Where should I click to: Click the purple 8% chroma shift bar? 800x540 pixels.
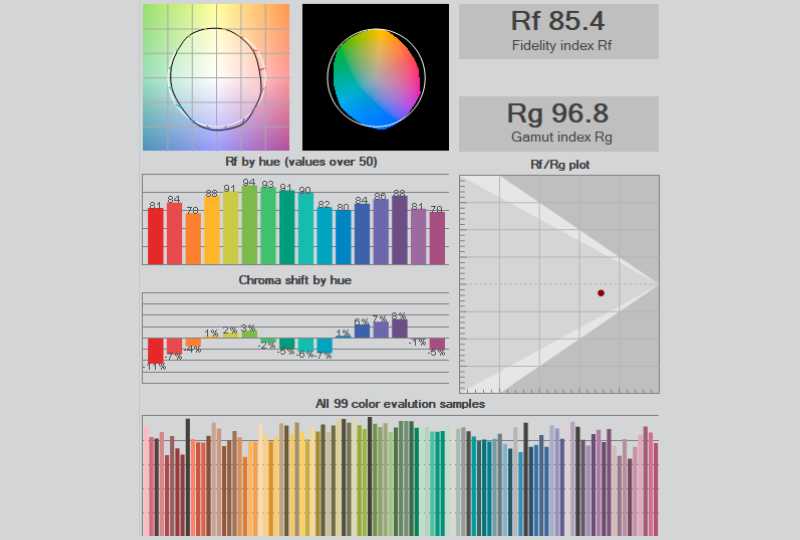tap(399, 327)
